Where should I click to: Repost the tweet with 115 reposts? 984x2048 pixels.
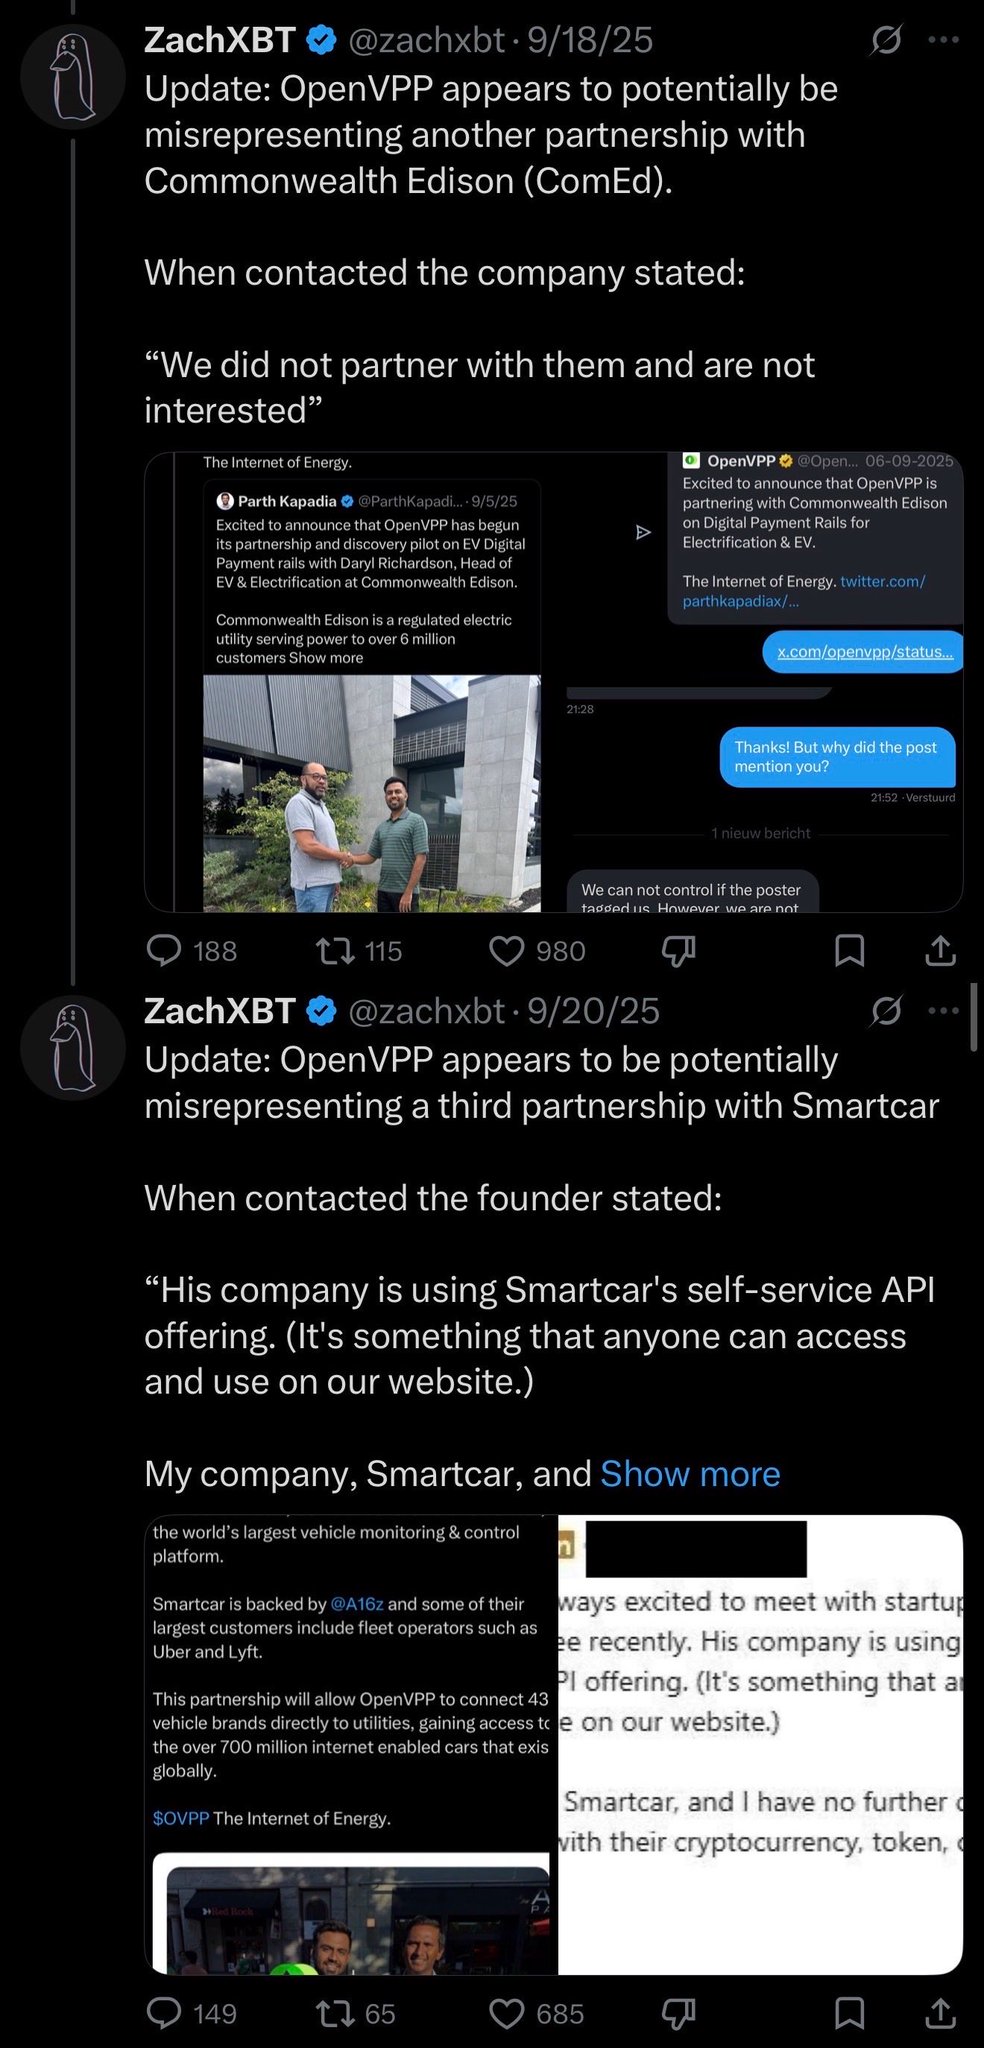[336, 950]
